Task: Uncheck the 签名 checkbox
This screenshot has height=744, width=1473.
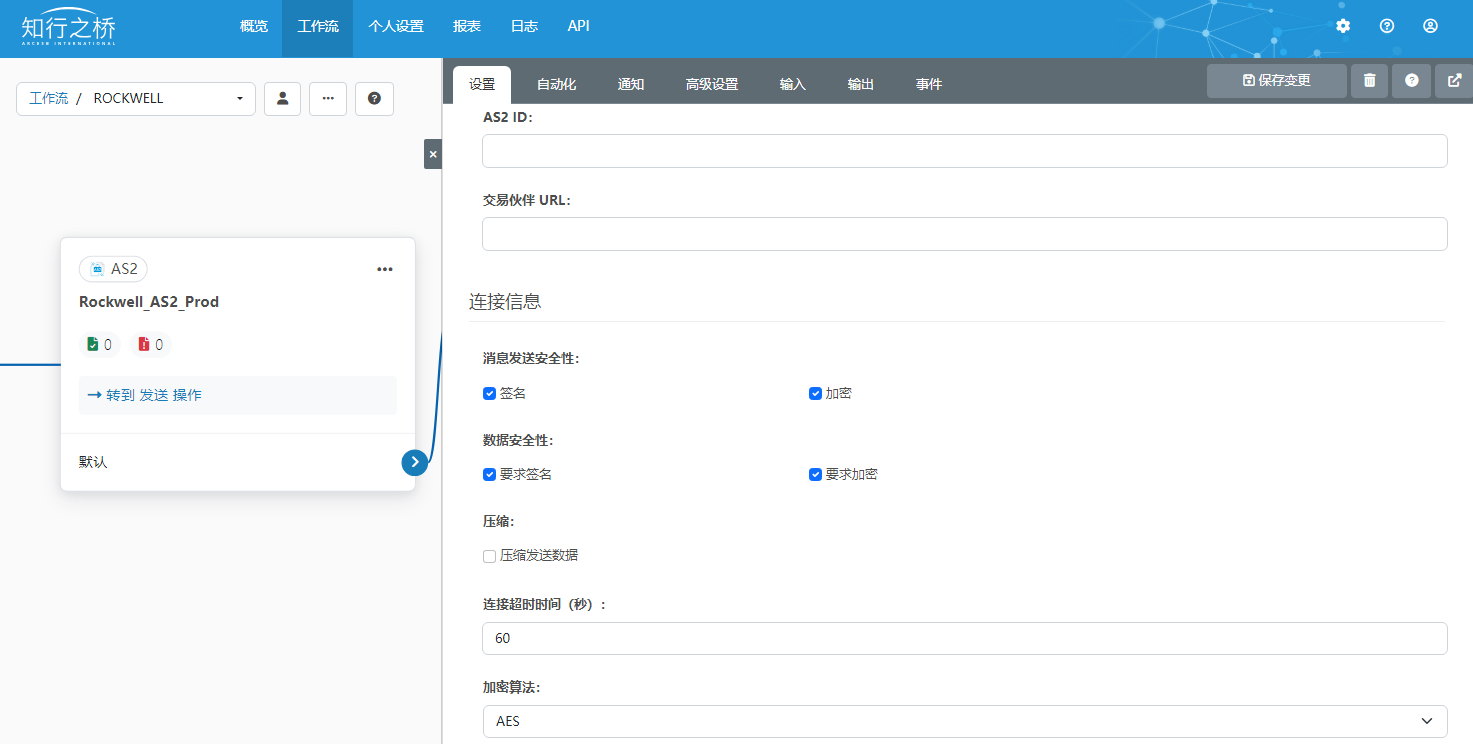Action: click(x=490, y=394)
